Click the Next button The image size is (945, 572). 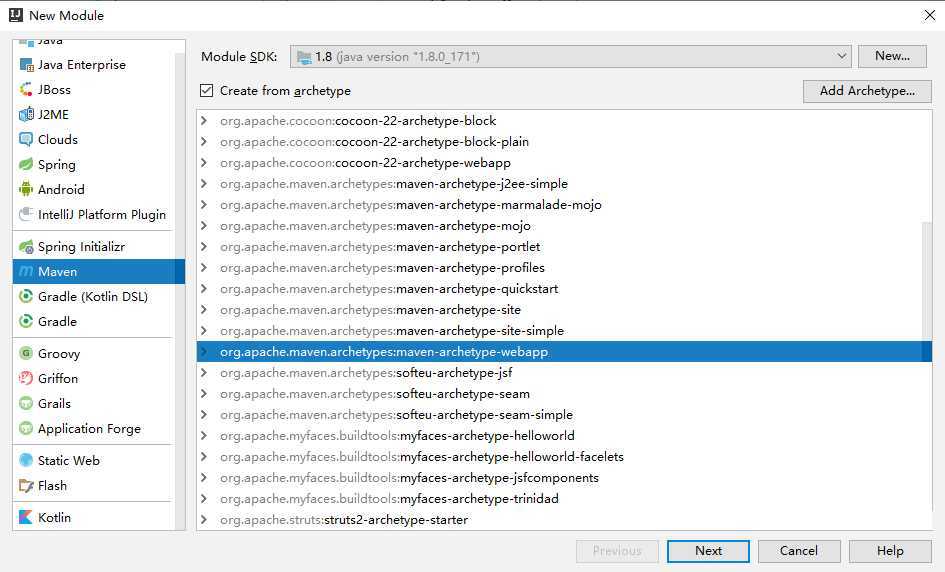[x=708, y=551]
